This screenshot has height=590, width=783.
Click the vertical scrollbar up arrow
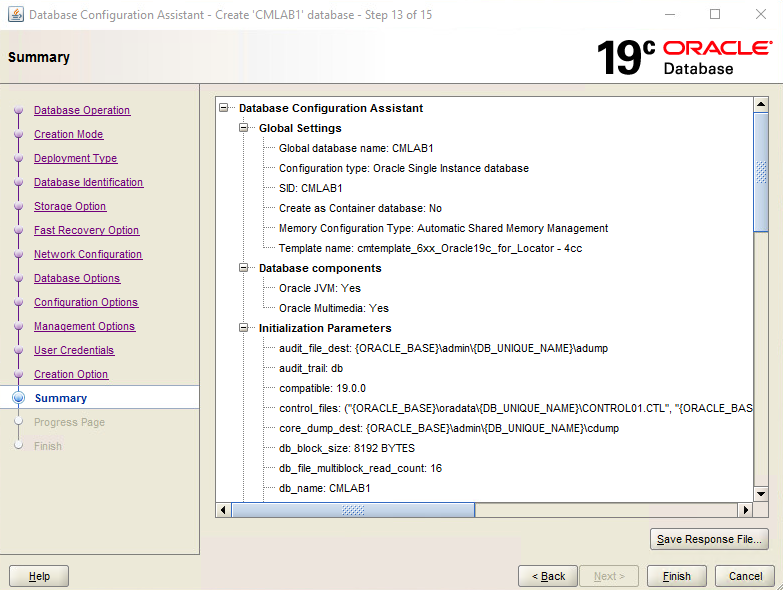point(761,104)
